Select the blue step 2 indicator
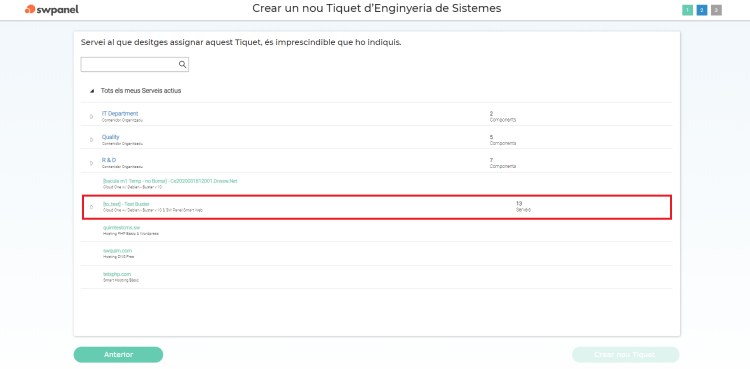750x369 pixels. coord(702,10)
